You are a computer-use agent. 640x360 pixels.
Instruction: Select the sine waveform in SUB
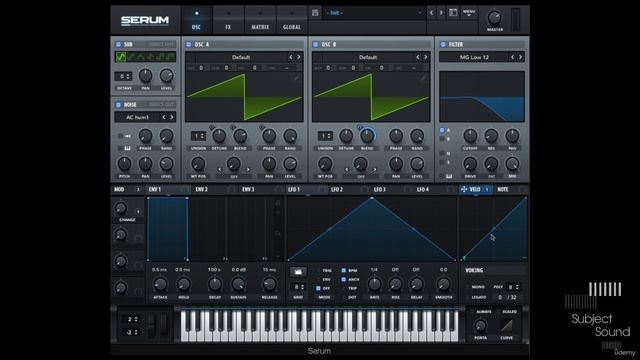121,57
